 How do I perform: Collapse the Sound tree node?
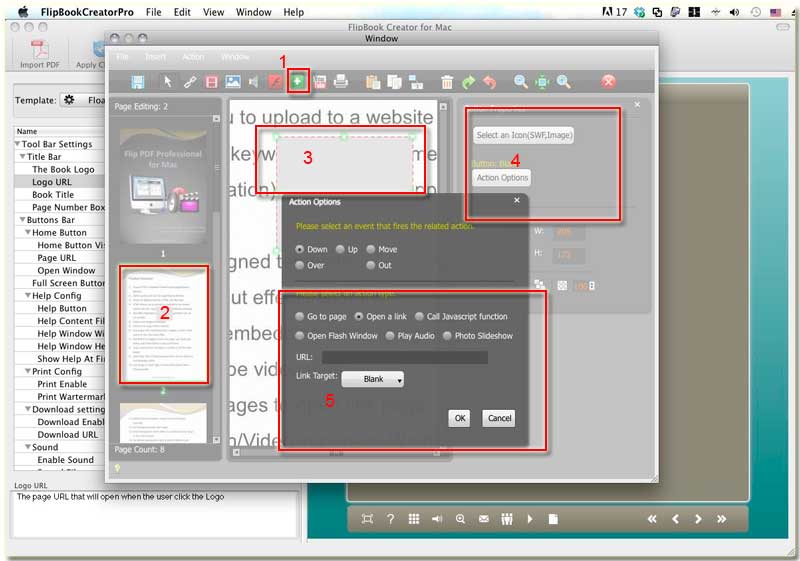[x=28, y=447]
